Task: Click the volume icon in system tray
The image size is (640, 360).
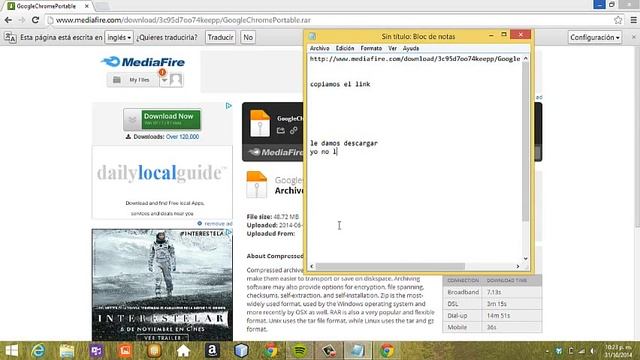Action: (x=592, y=351)
